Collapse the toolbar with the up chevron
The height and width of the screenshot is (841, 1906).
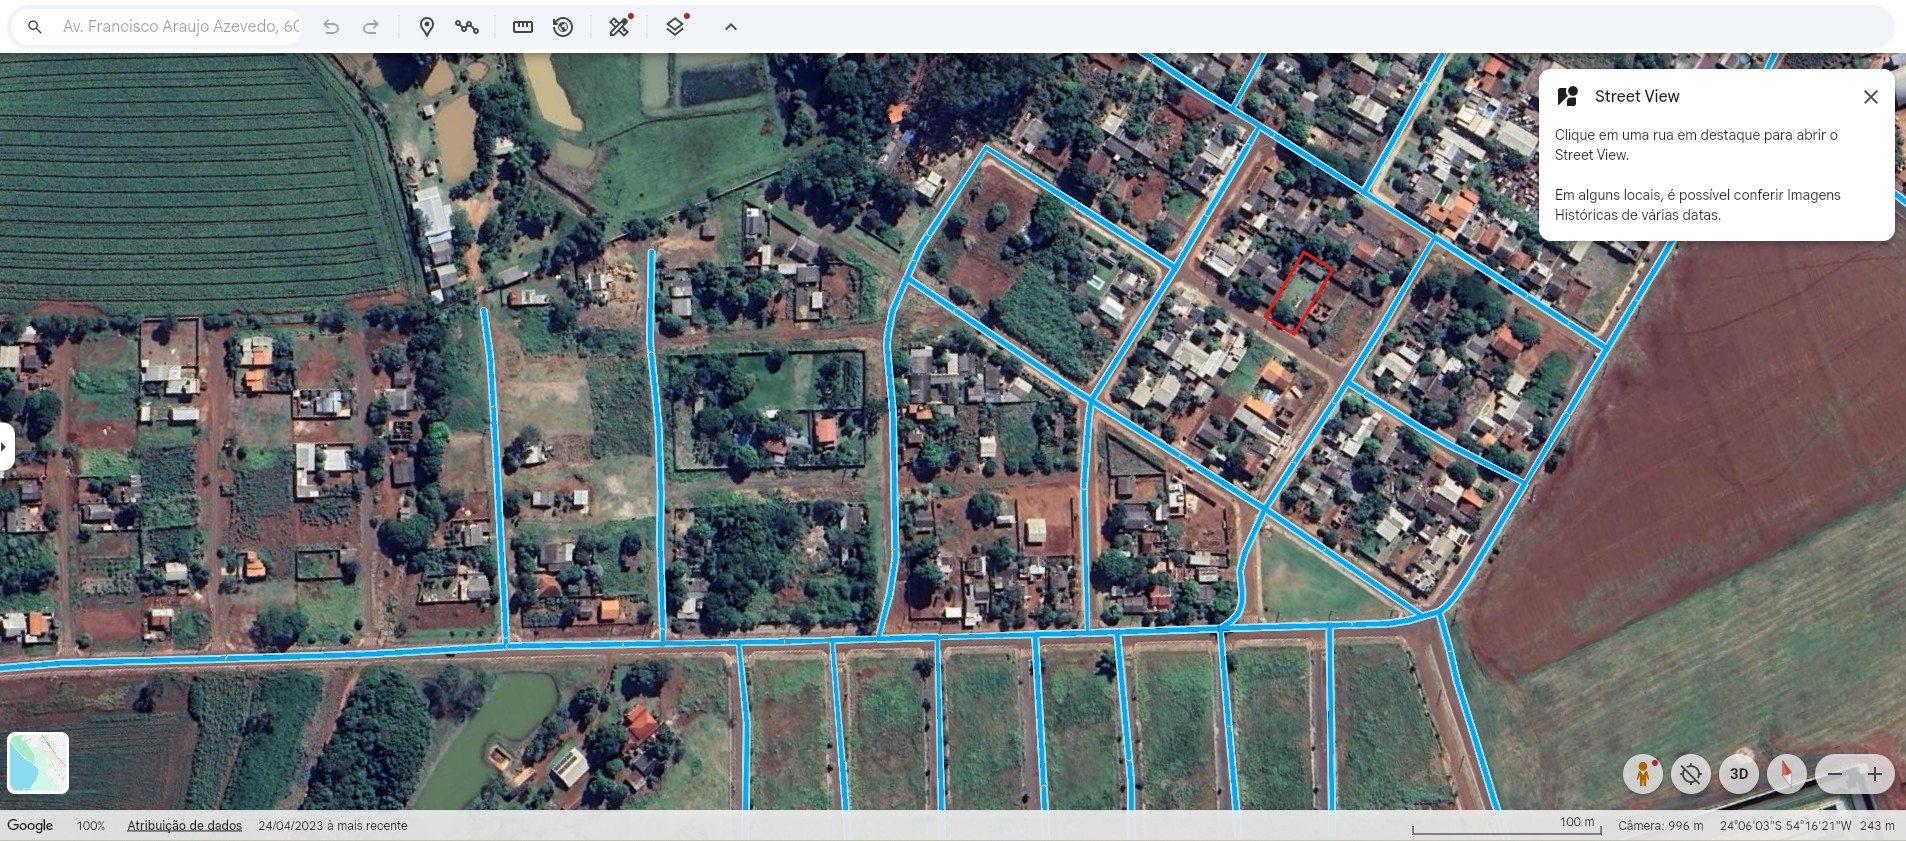731,27
